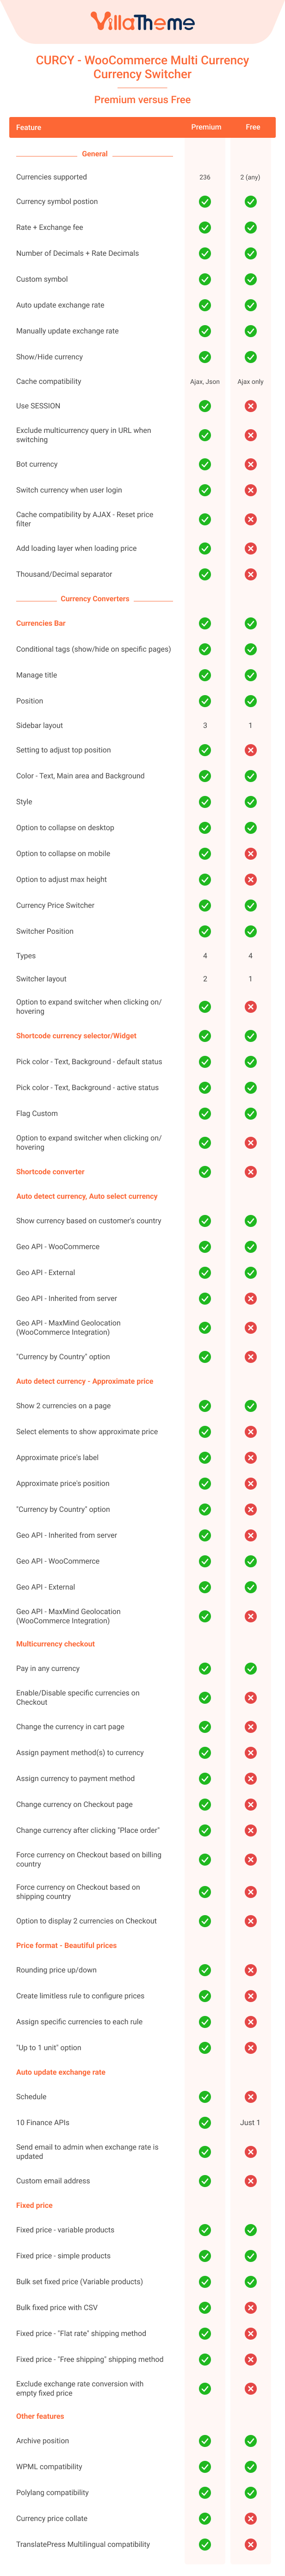
Task: Select the Free column header
Action: [253, 127]
